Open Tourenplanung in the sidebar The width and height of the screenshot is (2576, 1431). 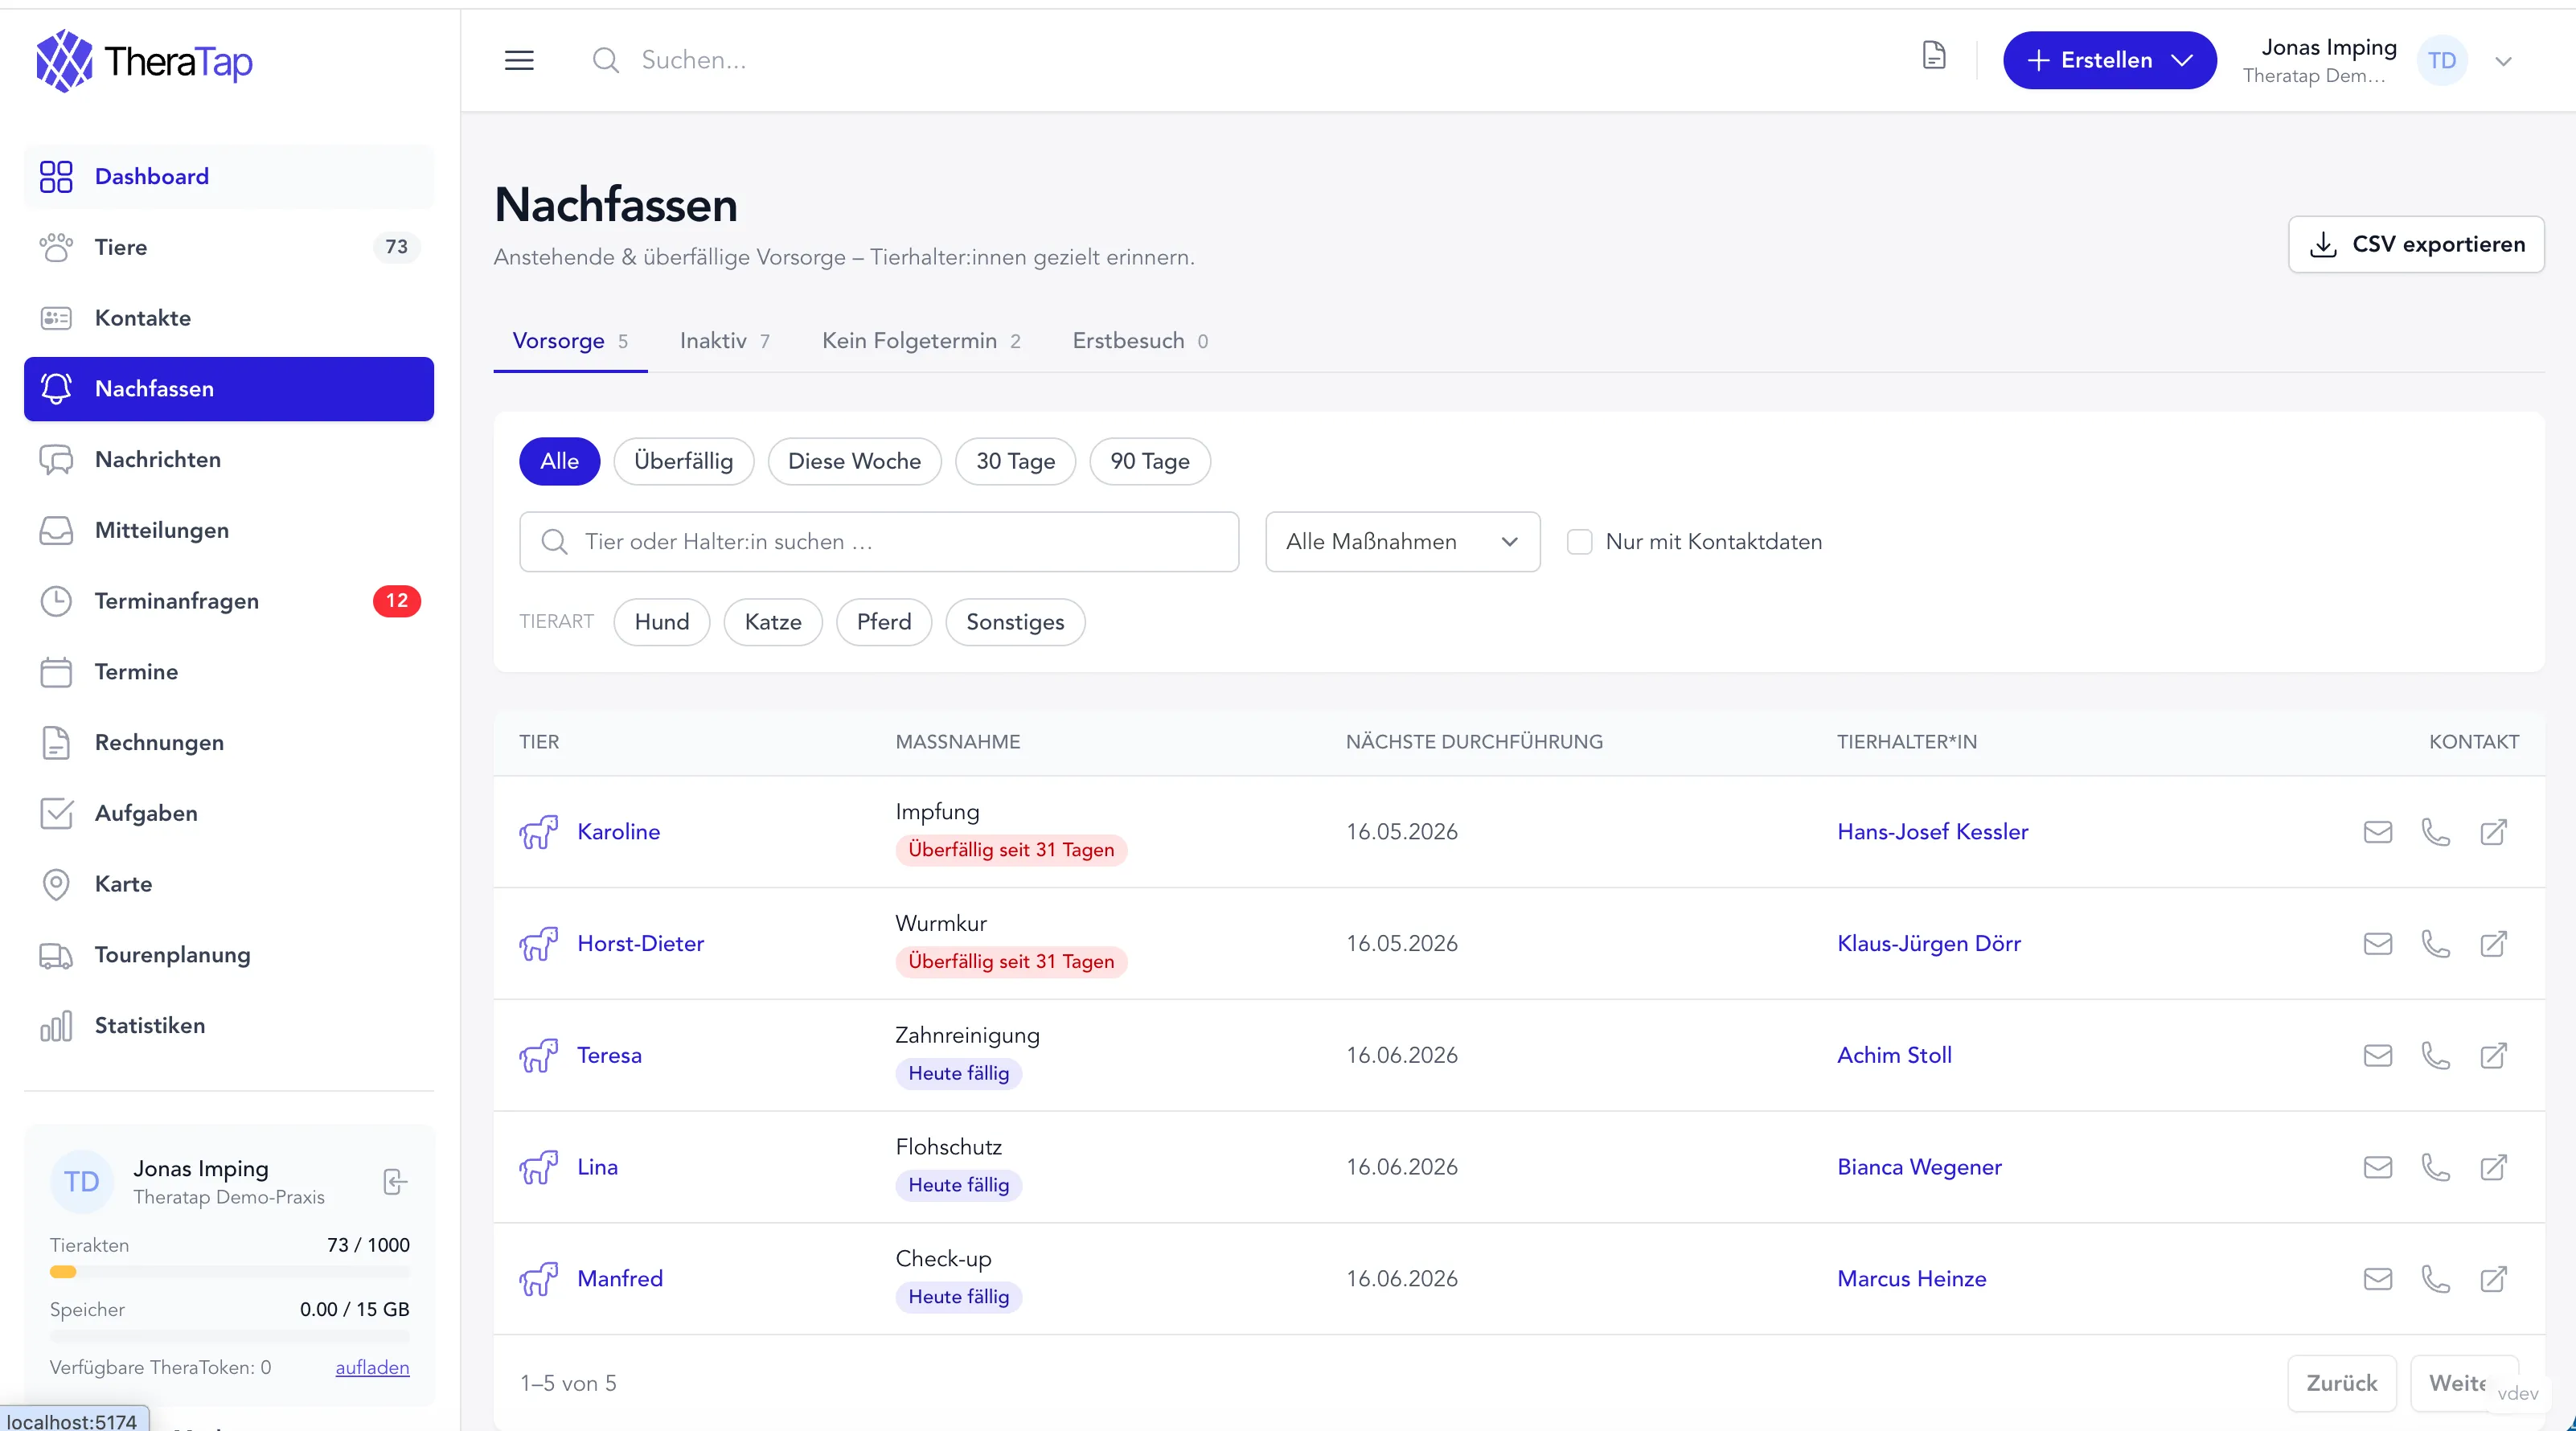229,955
